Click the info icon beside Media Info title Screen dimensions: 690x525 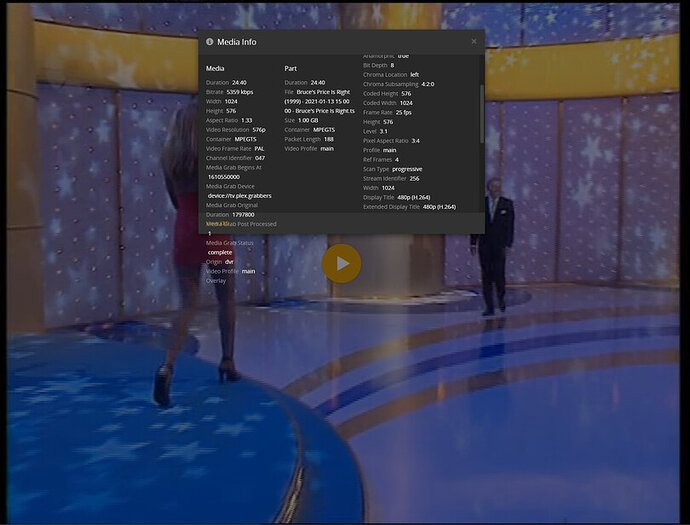(209, 41)
